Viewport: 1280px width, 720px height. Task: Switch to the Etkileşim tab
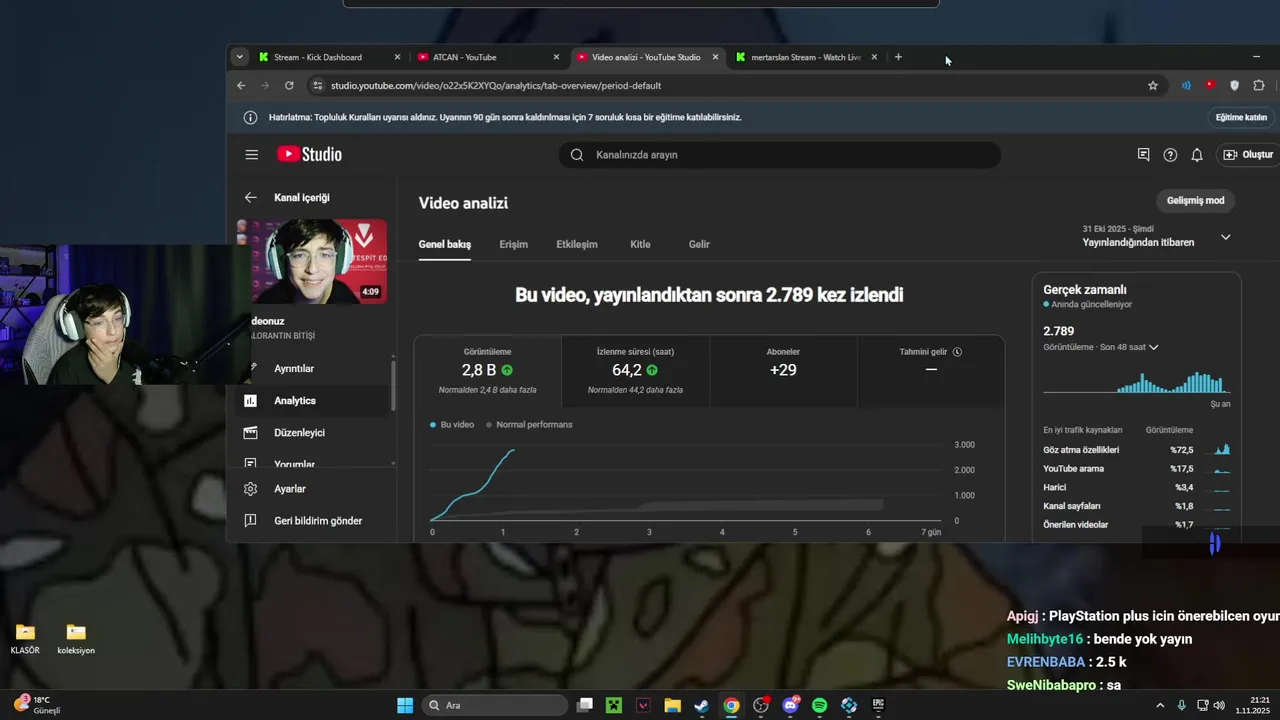pyautogui.click(x=577, y=244)
